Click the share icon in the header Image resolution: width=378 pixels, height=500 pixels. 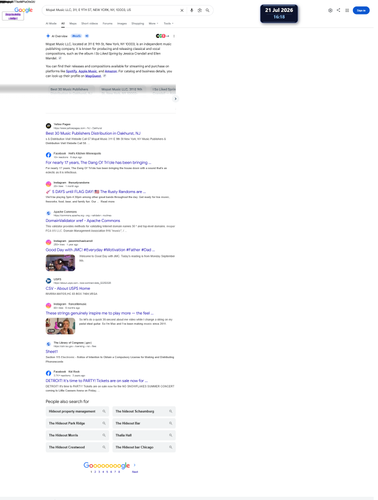(339, 10)
